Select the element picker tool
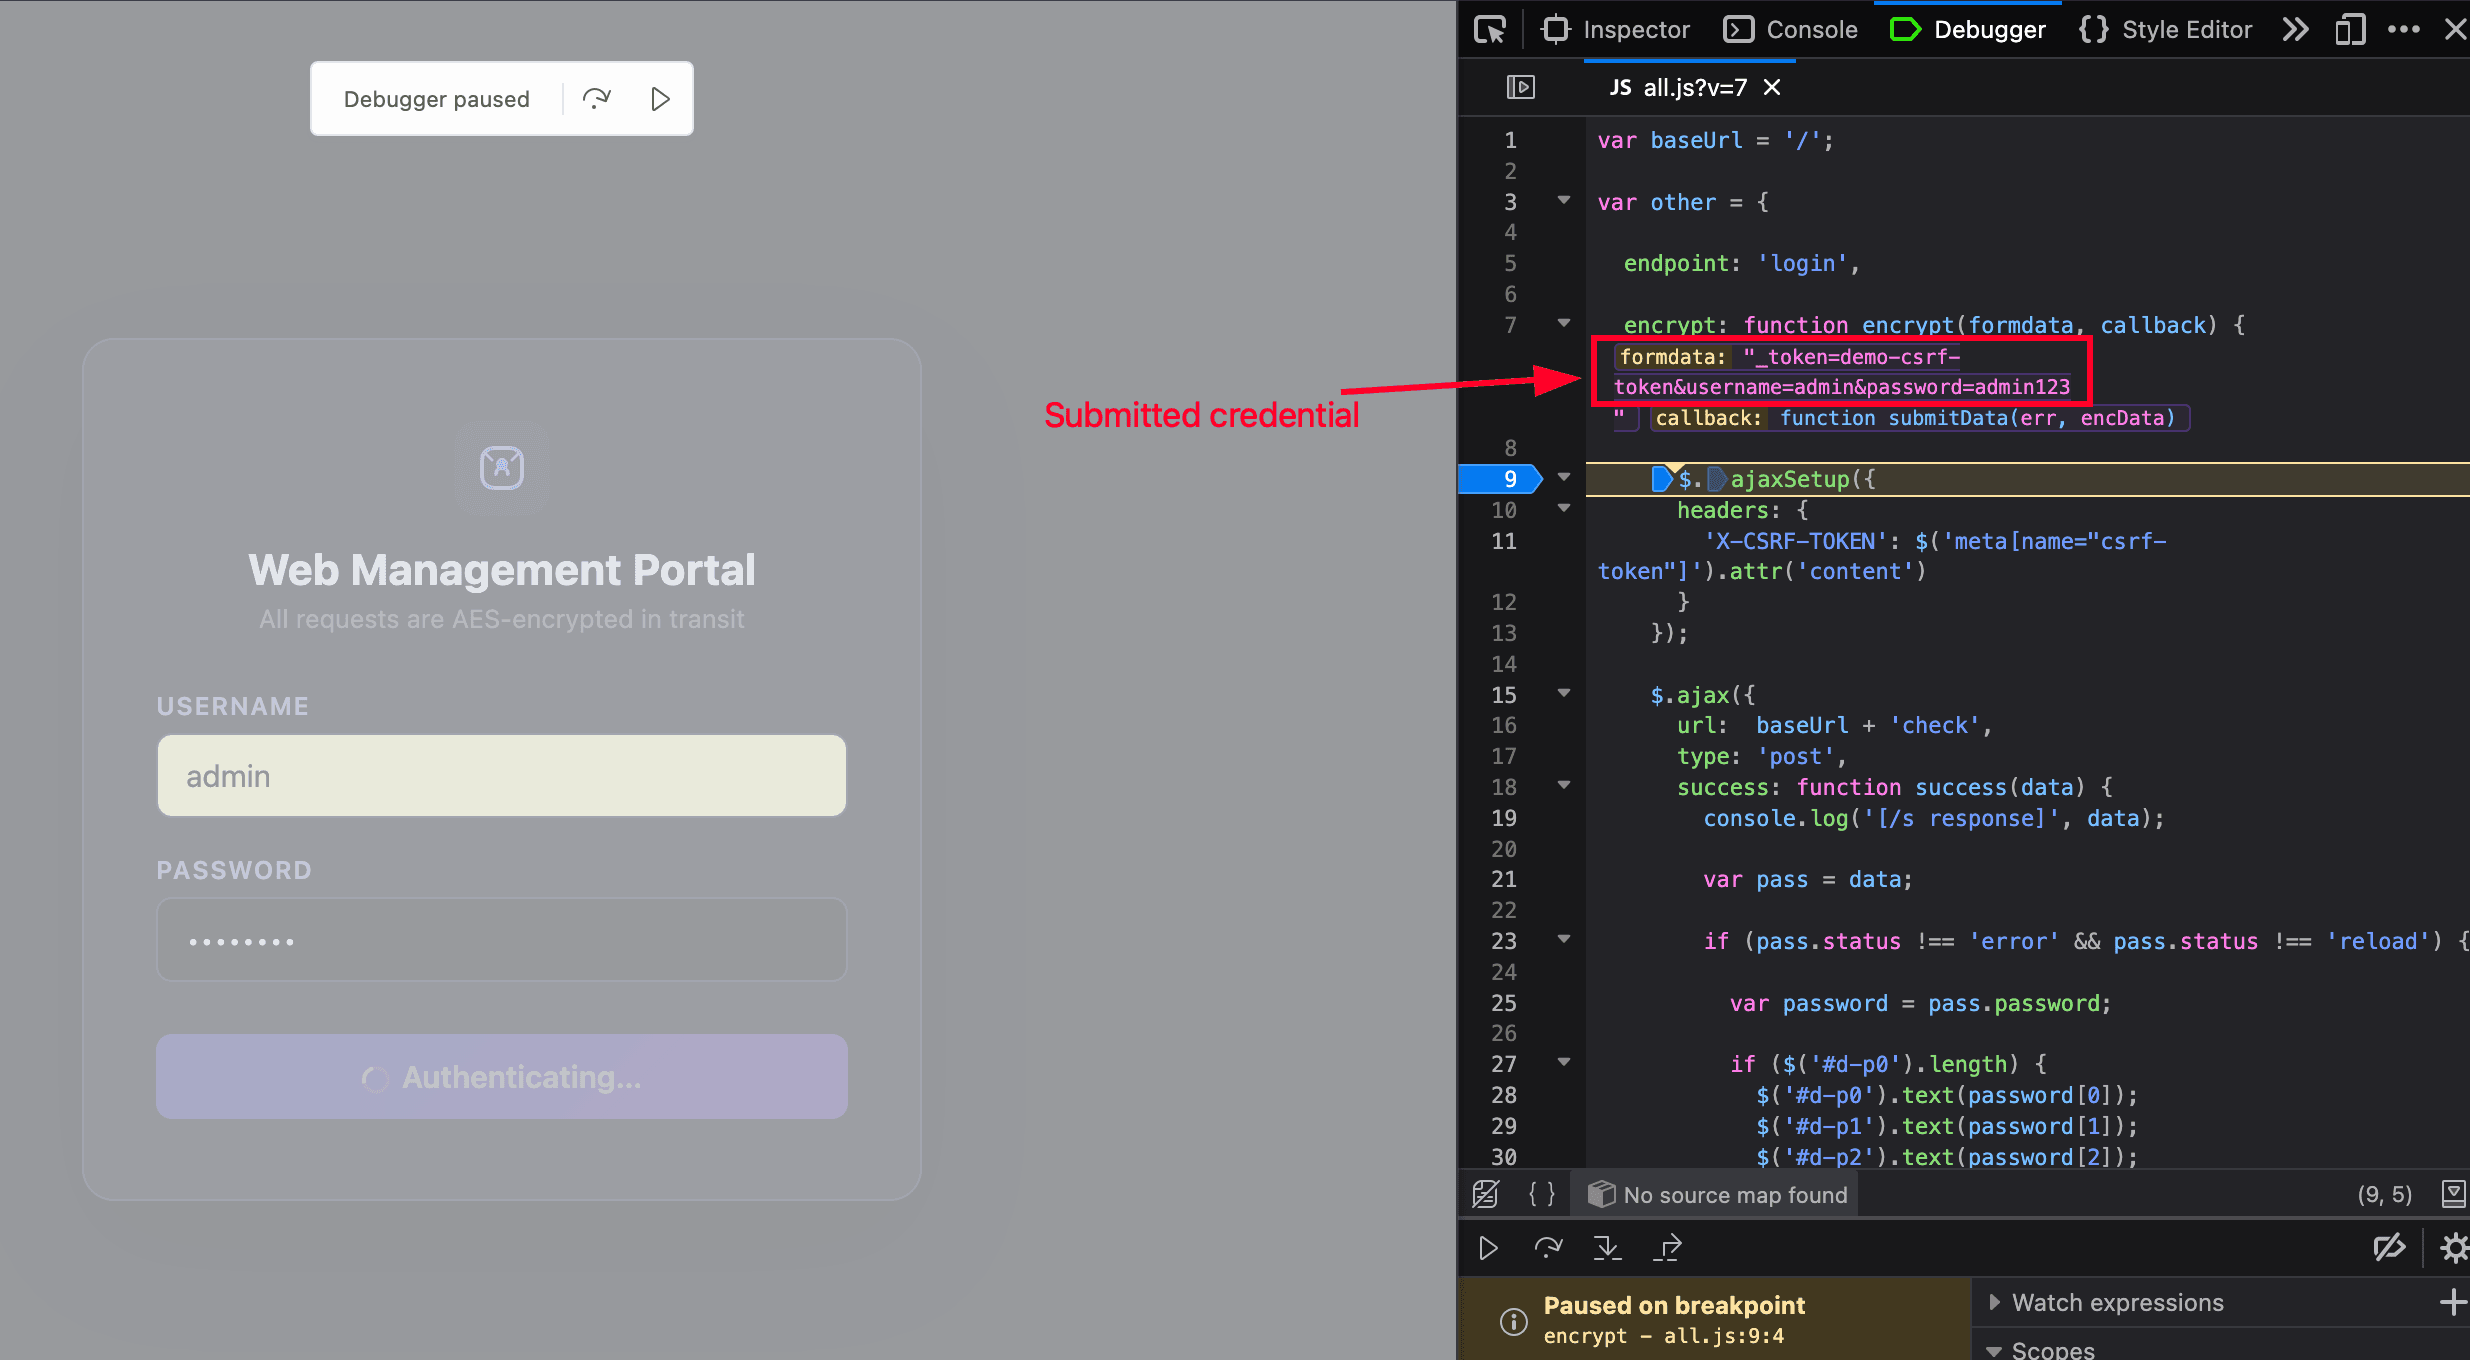Screen dimensions: 2470x1360 point(1489,29)
